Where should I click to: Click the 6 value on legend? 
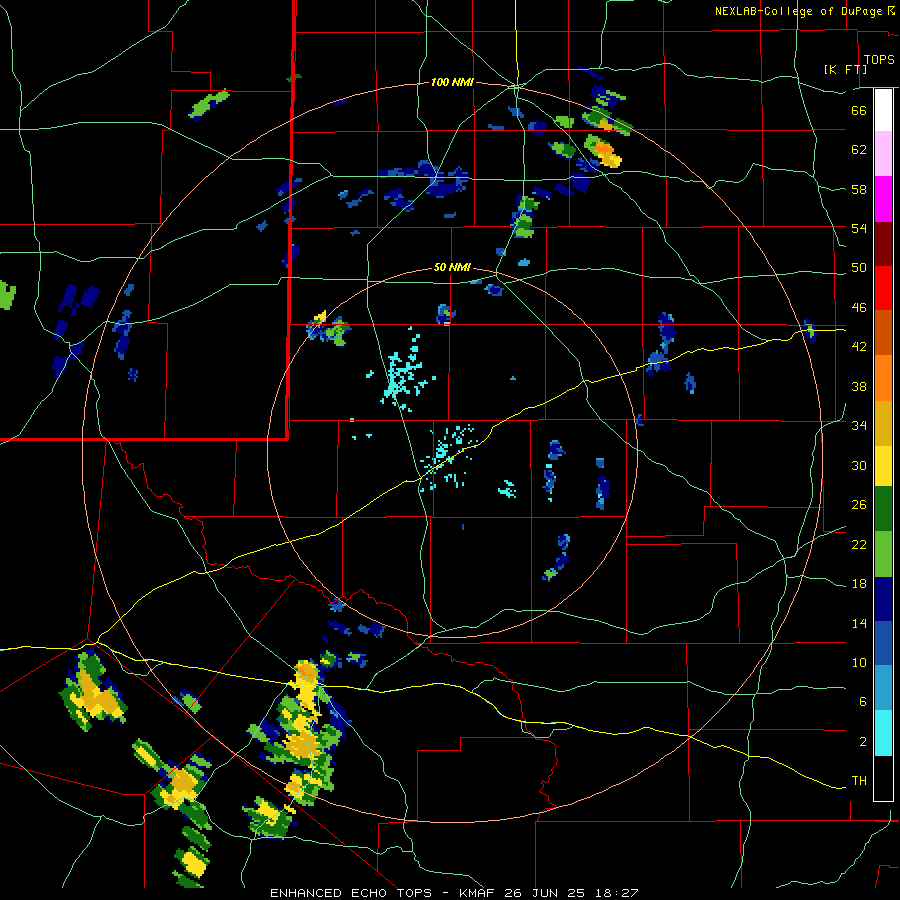(x=863, y=702)
